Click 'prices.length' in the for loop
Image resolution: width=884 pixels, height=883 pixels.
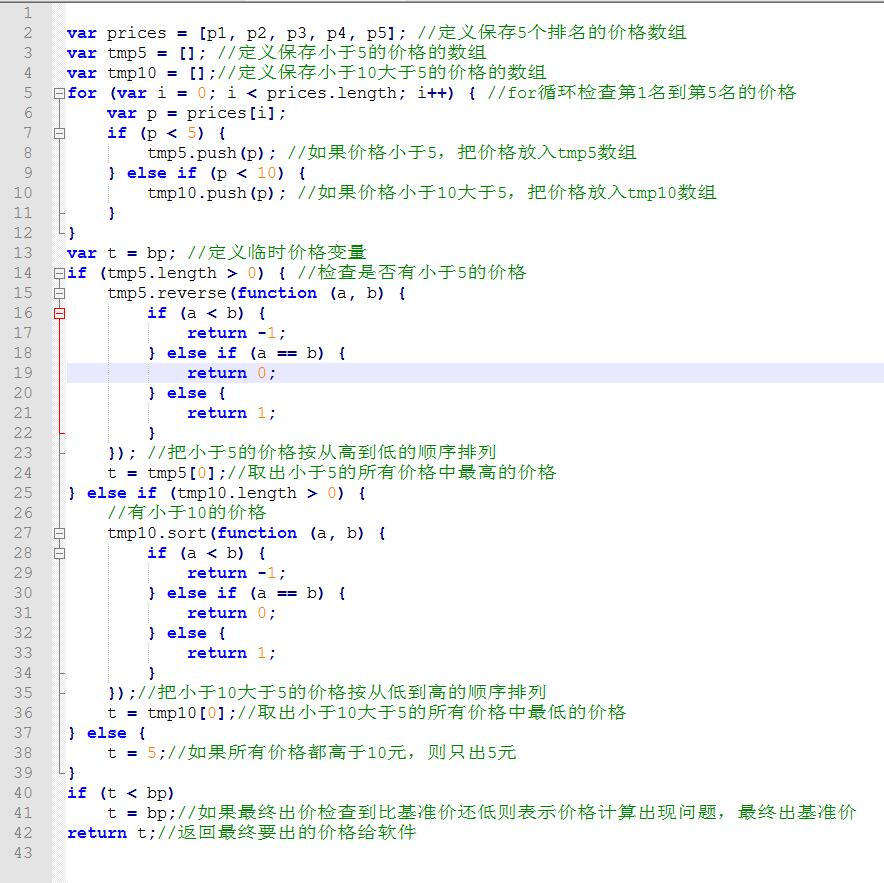click(331, 93)
